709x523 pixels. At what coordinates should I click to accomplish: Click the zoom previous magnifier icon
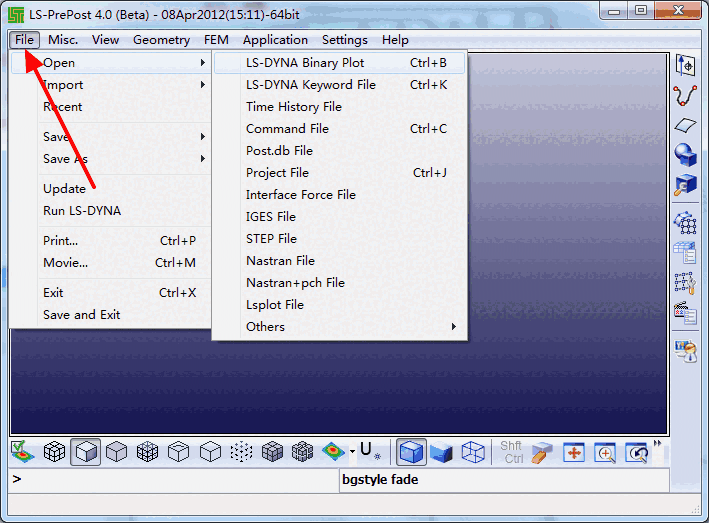click(x=637, y=452)
